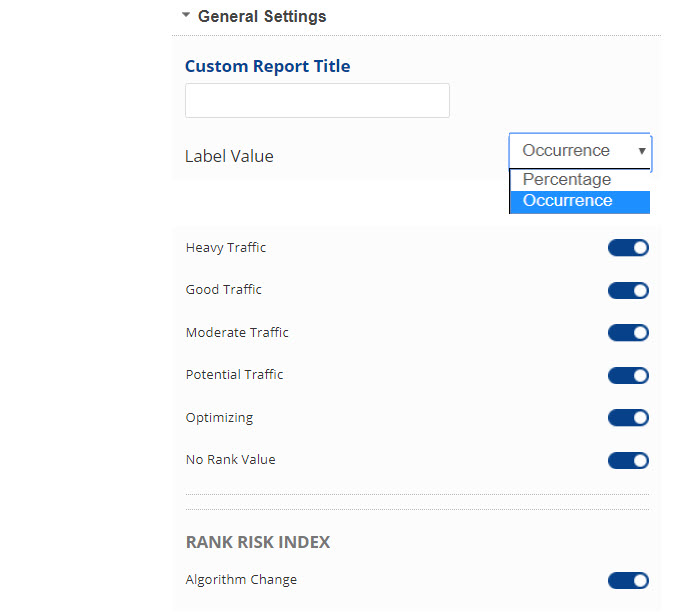Select Percentage from the dropdown list

[567, 180]
